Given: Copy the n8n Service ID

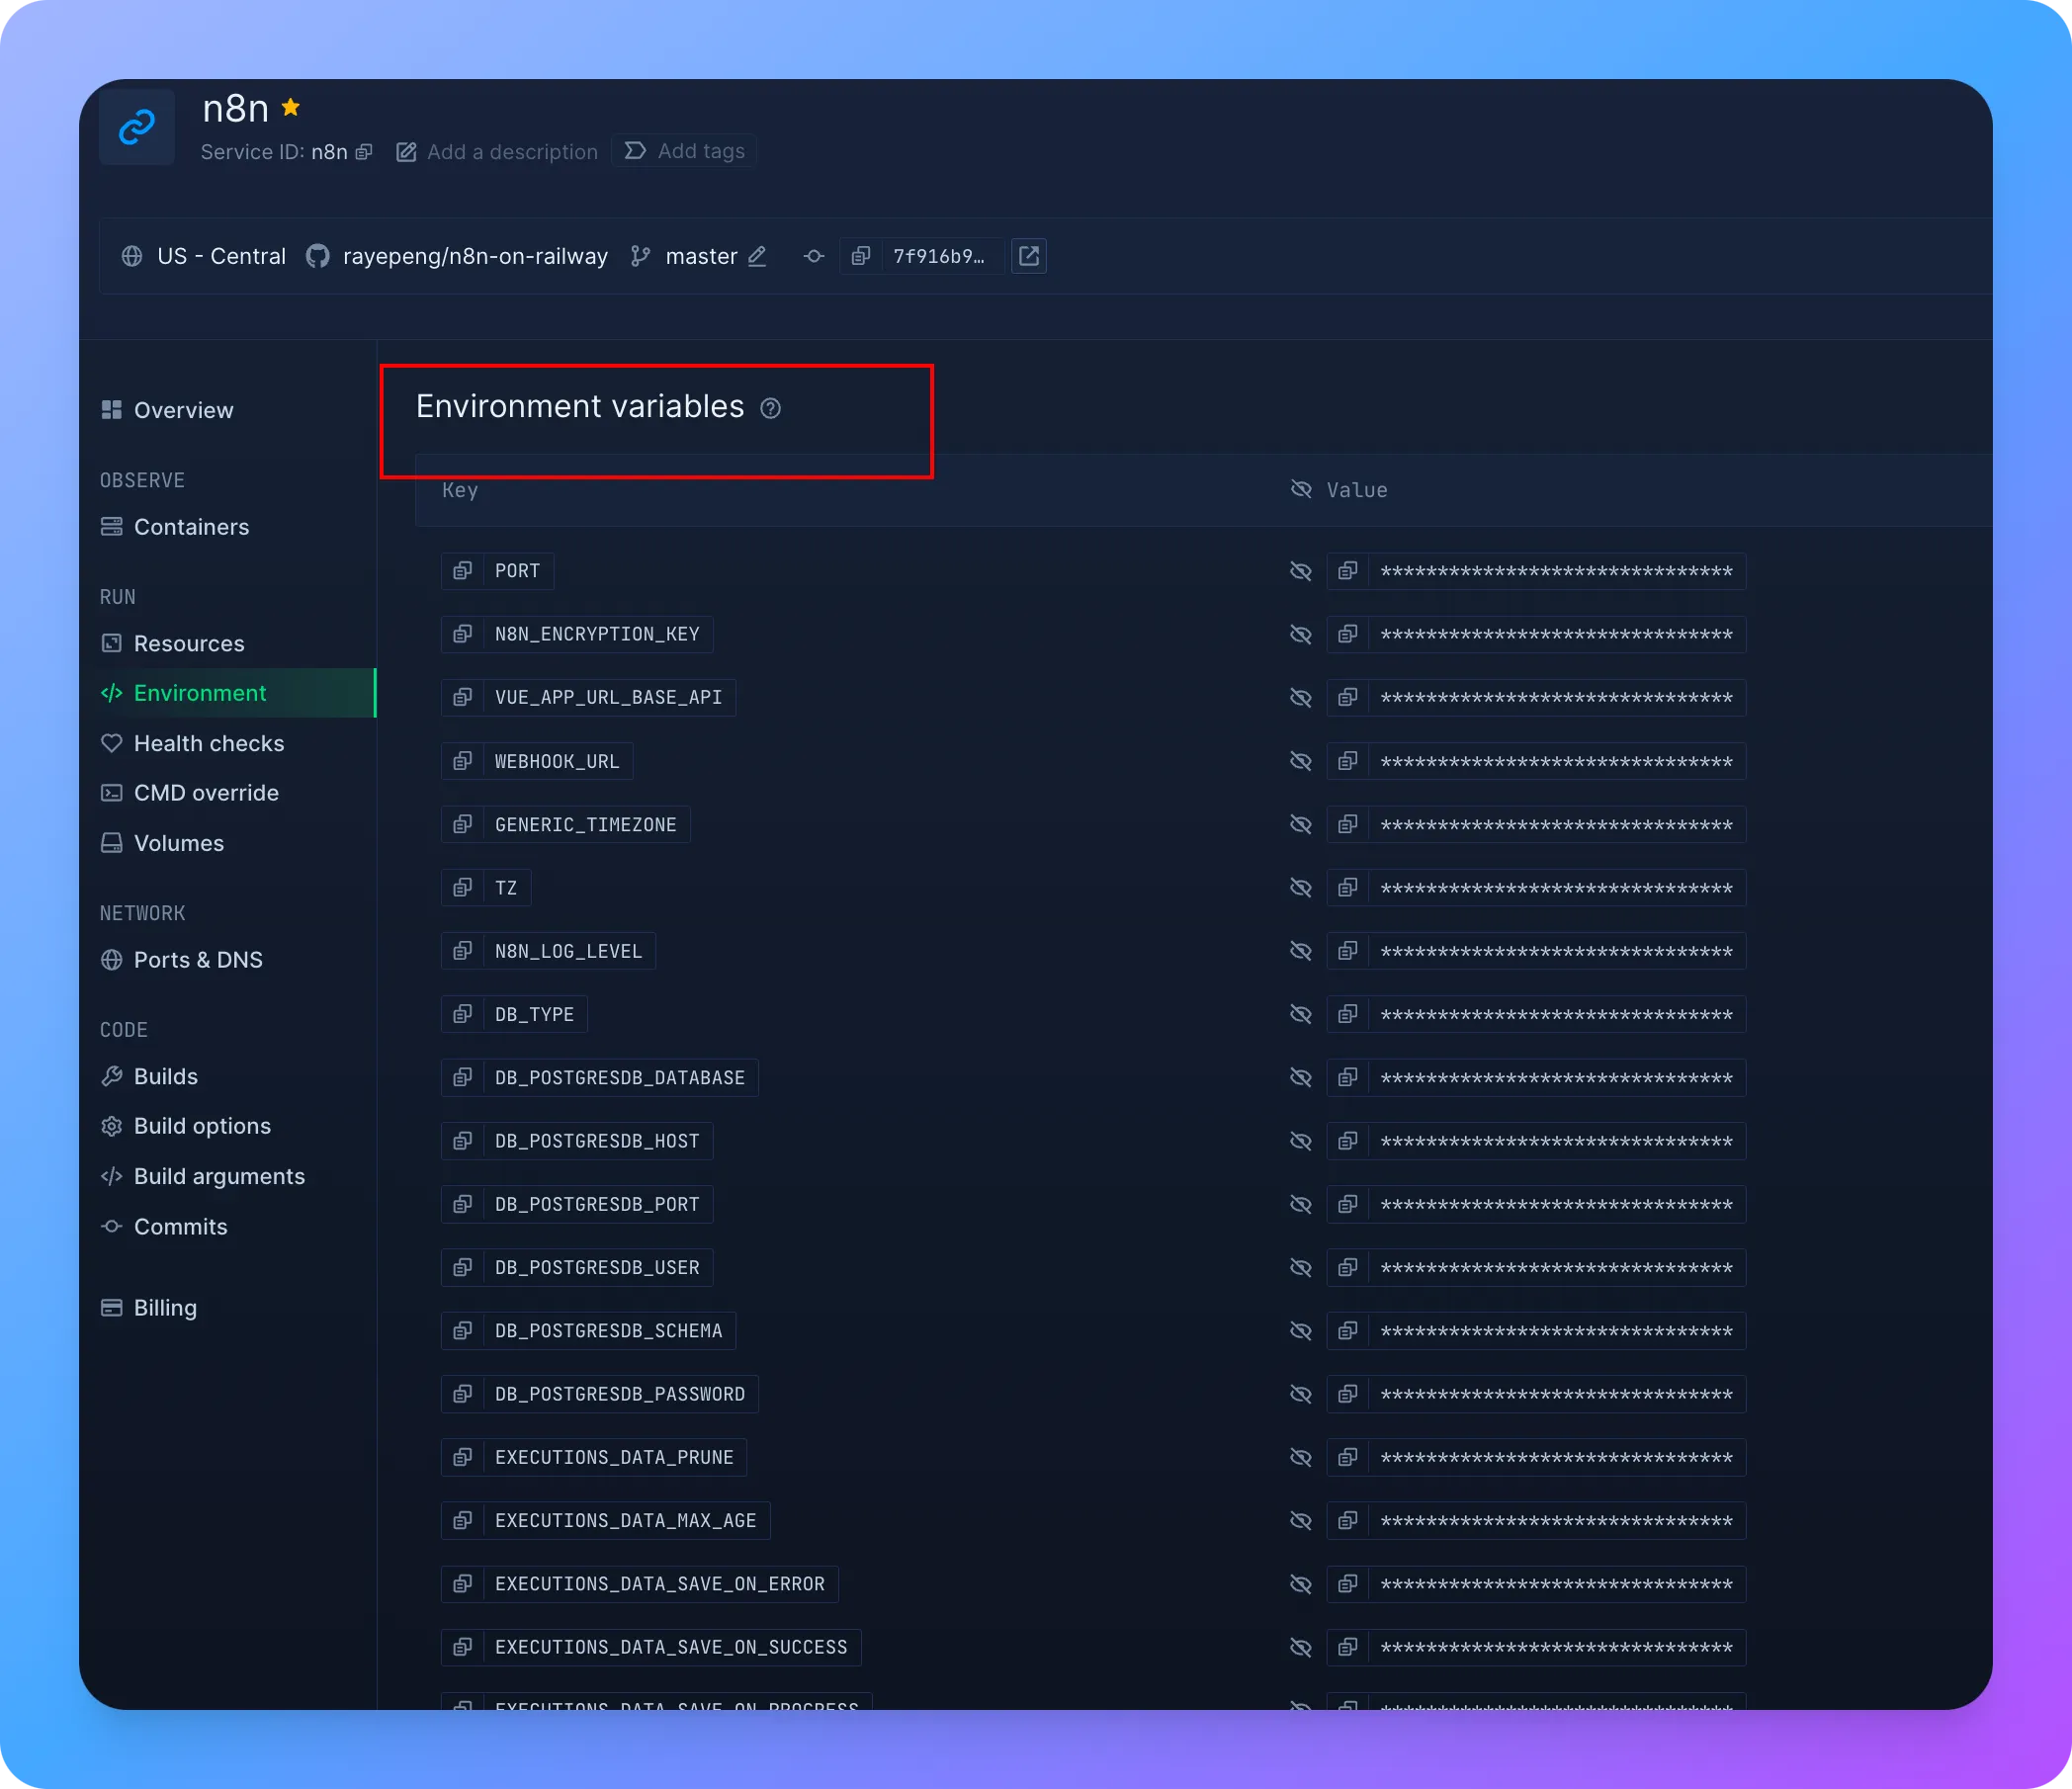Looking at the screenshot, I should click(x=364, y=152).
